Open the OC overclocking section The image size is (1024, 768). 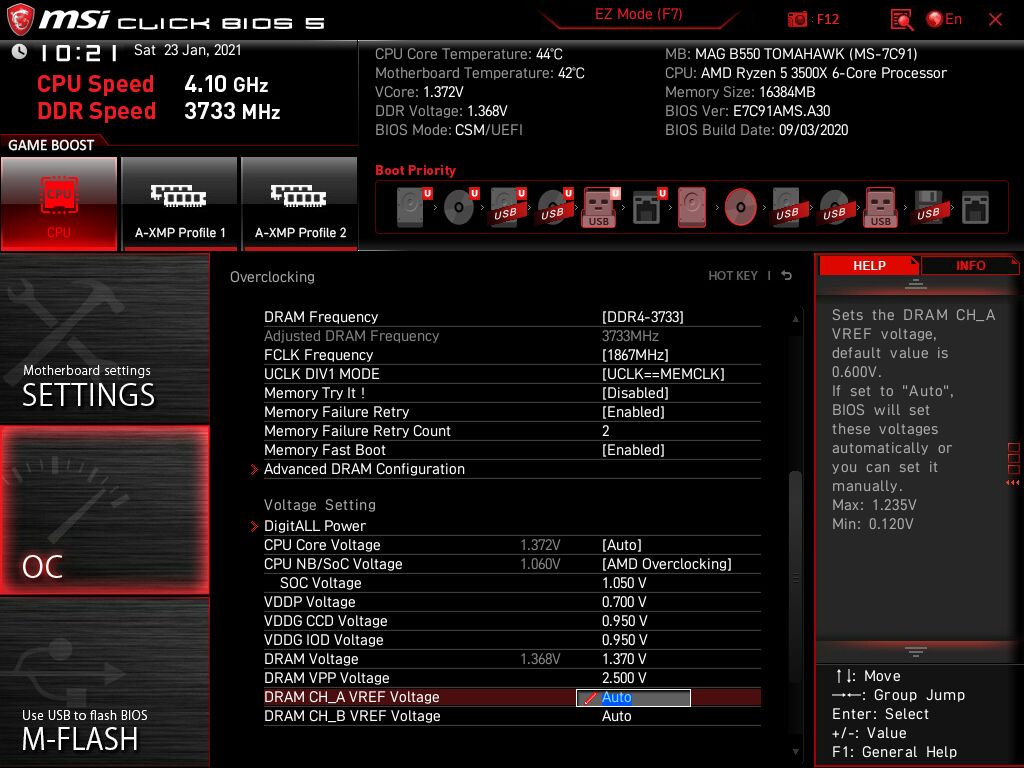[104, 511]
